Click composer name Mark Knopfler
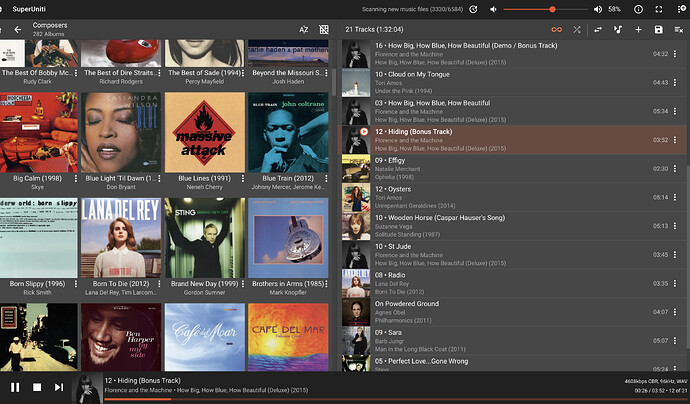Image resolution: width=690 pixels, height=404 pixels. (288, 292)
